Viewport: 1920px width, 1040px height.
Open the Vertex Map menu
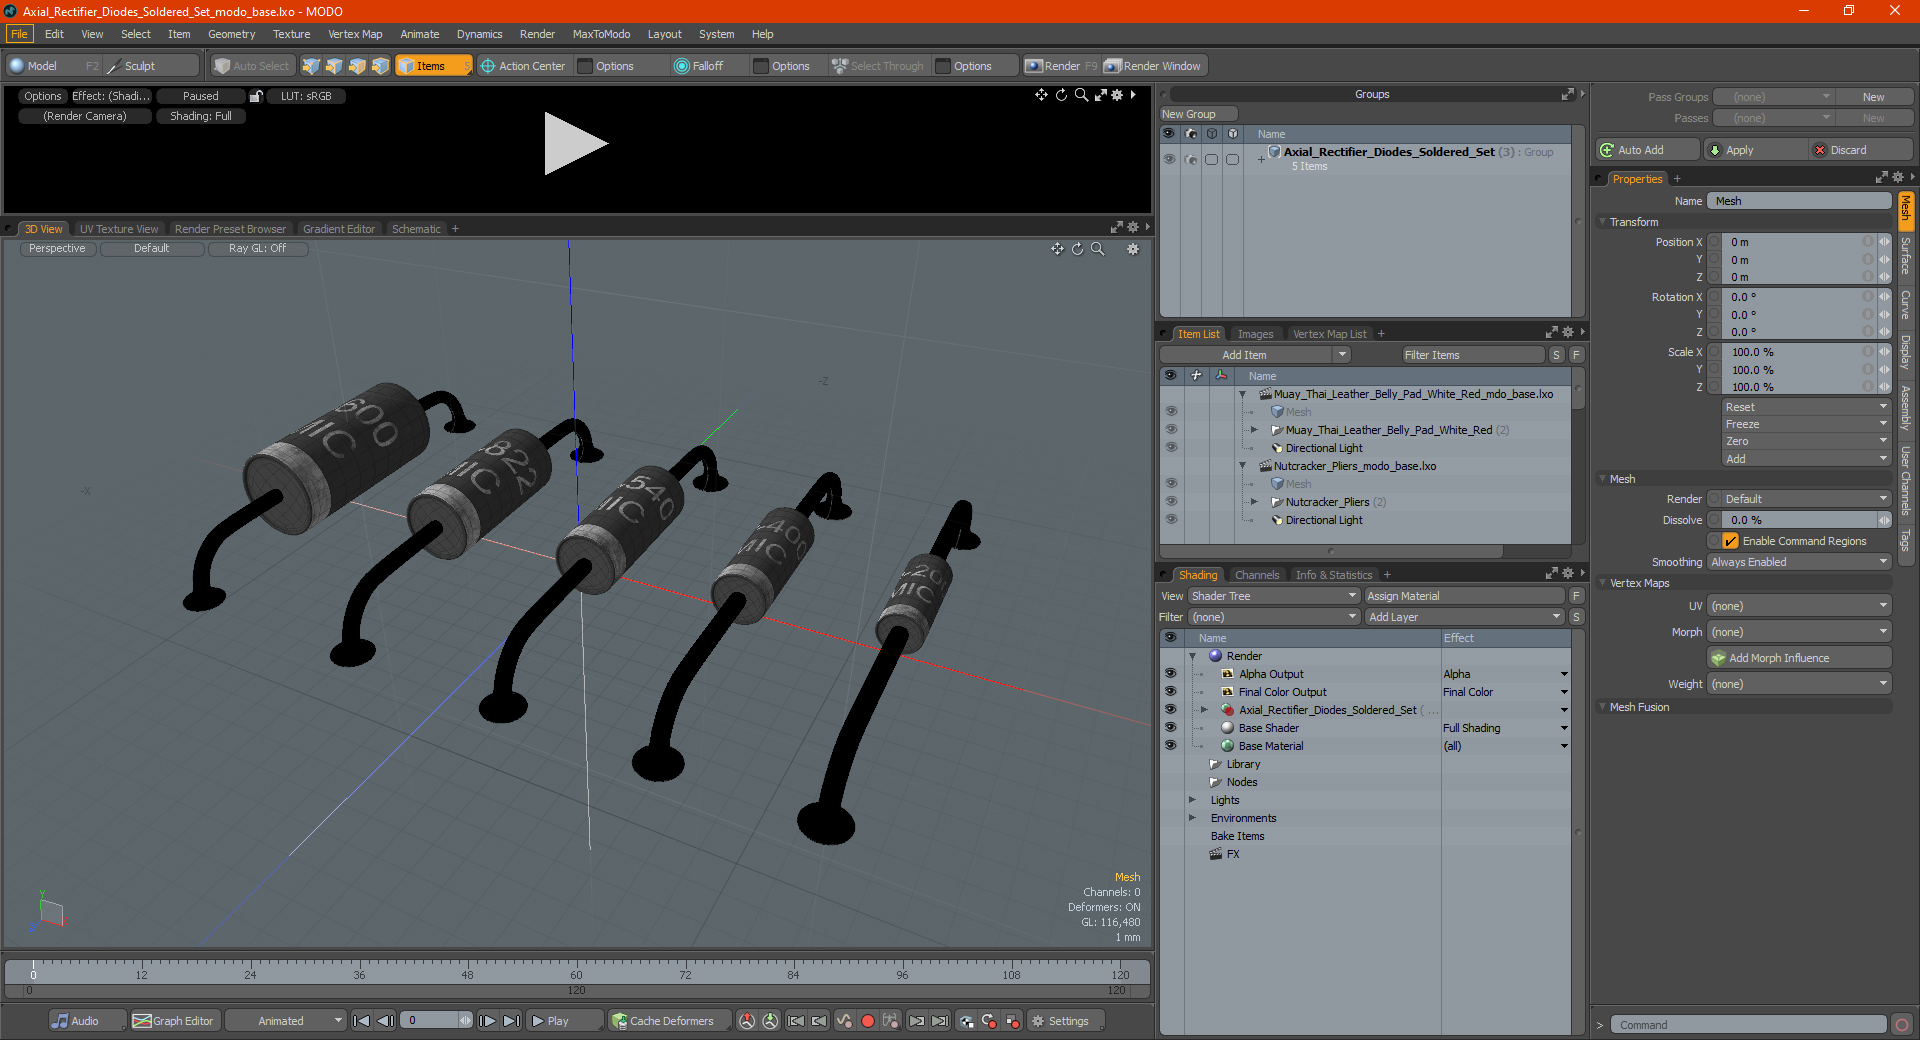click(355, 34)
